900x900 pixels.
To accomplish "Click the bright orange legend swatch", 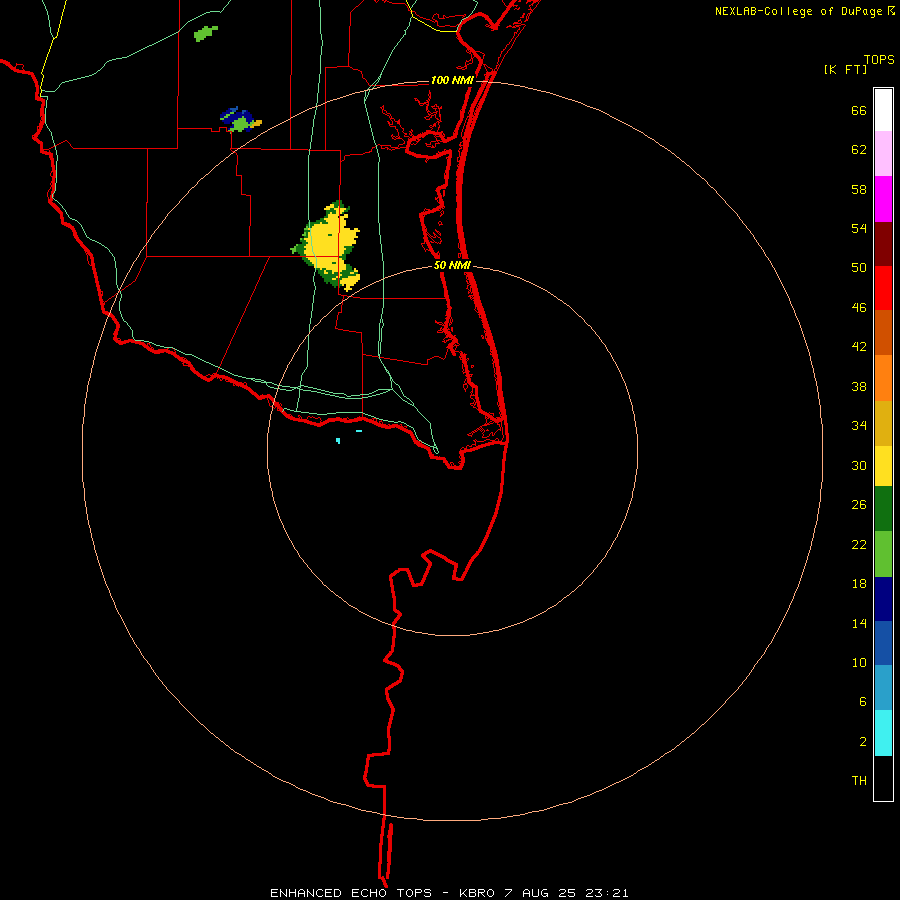I will (x=883, y=378).
